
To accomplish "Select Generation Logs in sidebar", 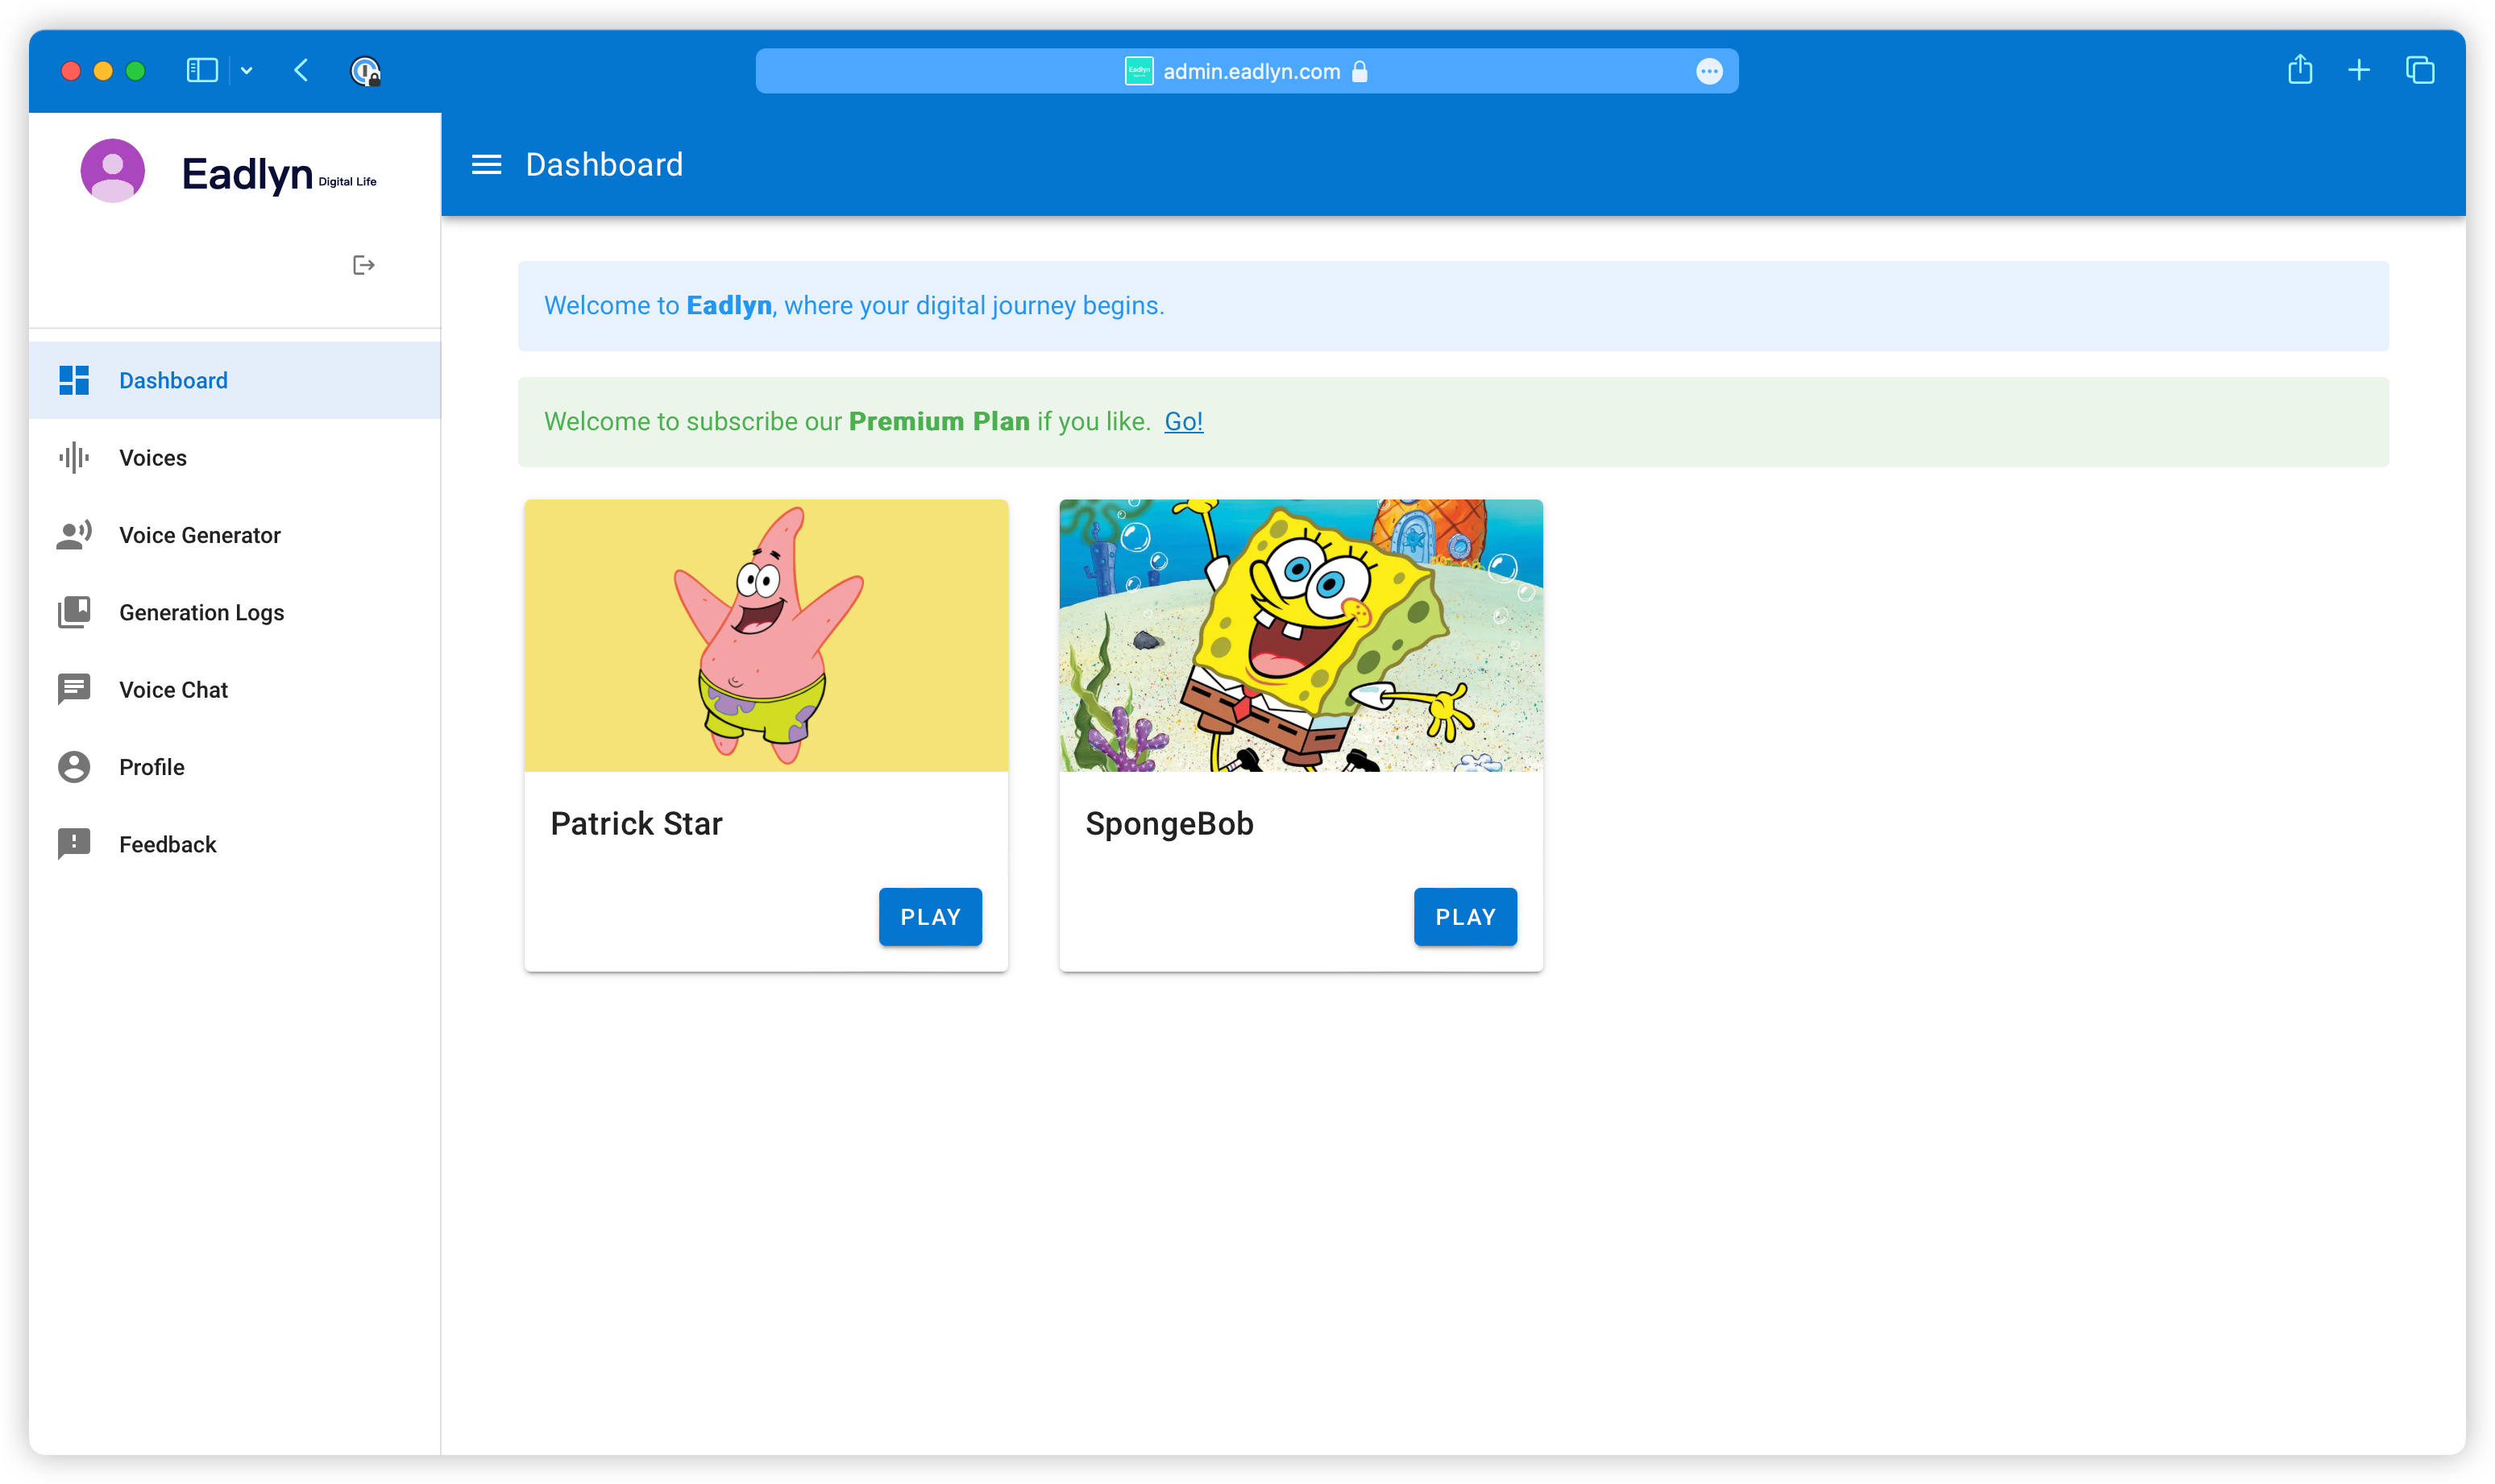I will click(201, 612).
